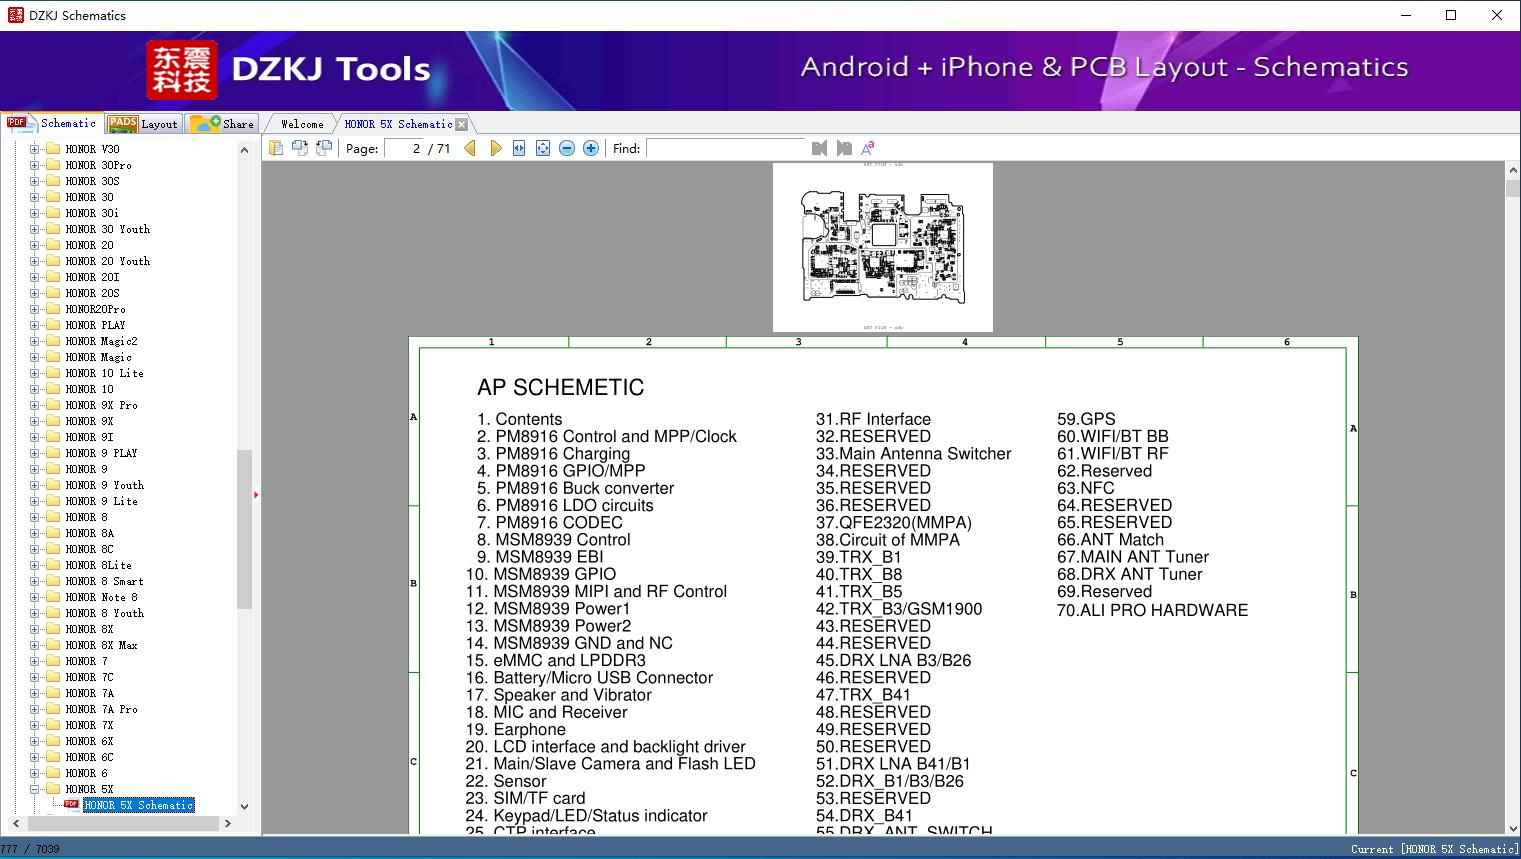Screen dimensions: 1521x859
Task: Click the fit page icon
Action: coord(543,148)
